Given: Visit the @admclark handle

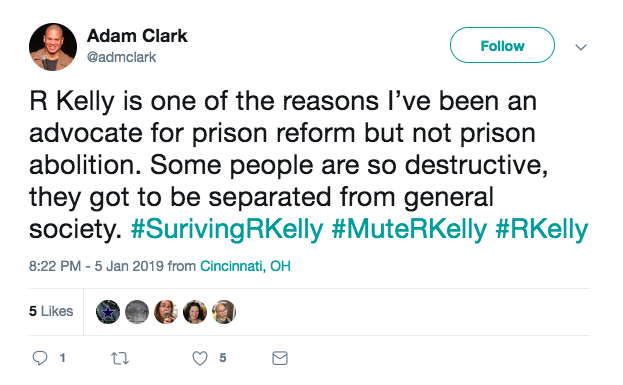Looking at the screenshot, I should click(121, 57).
